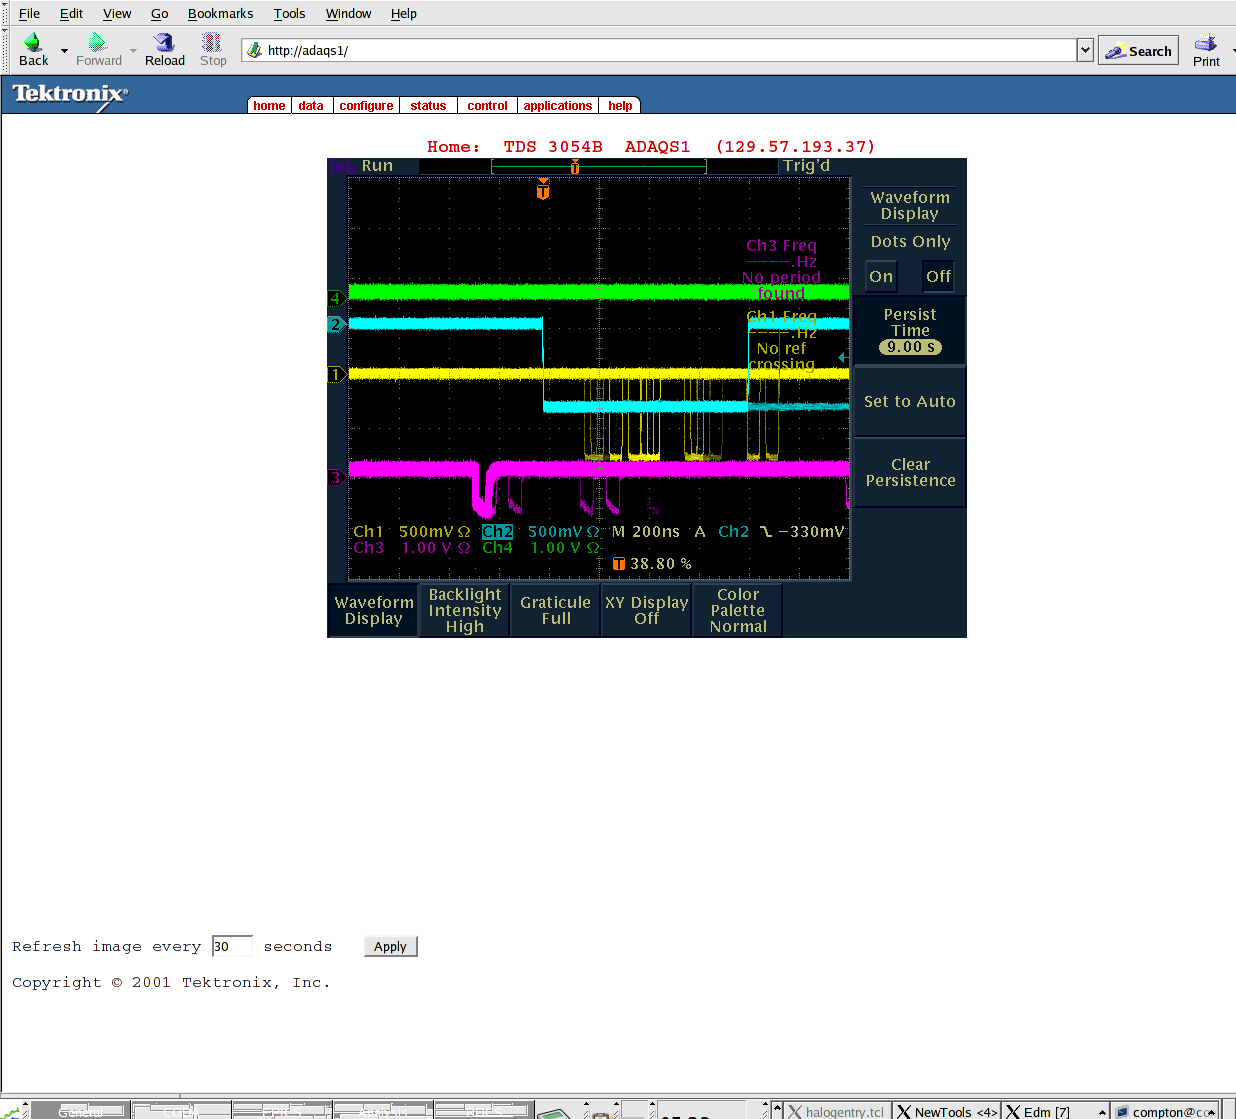Viewport: 1236px width, 1119px height.
Task: Click the Trig'd status indicator
Action: click(x=806, y=166)
